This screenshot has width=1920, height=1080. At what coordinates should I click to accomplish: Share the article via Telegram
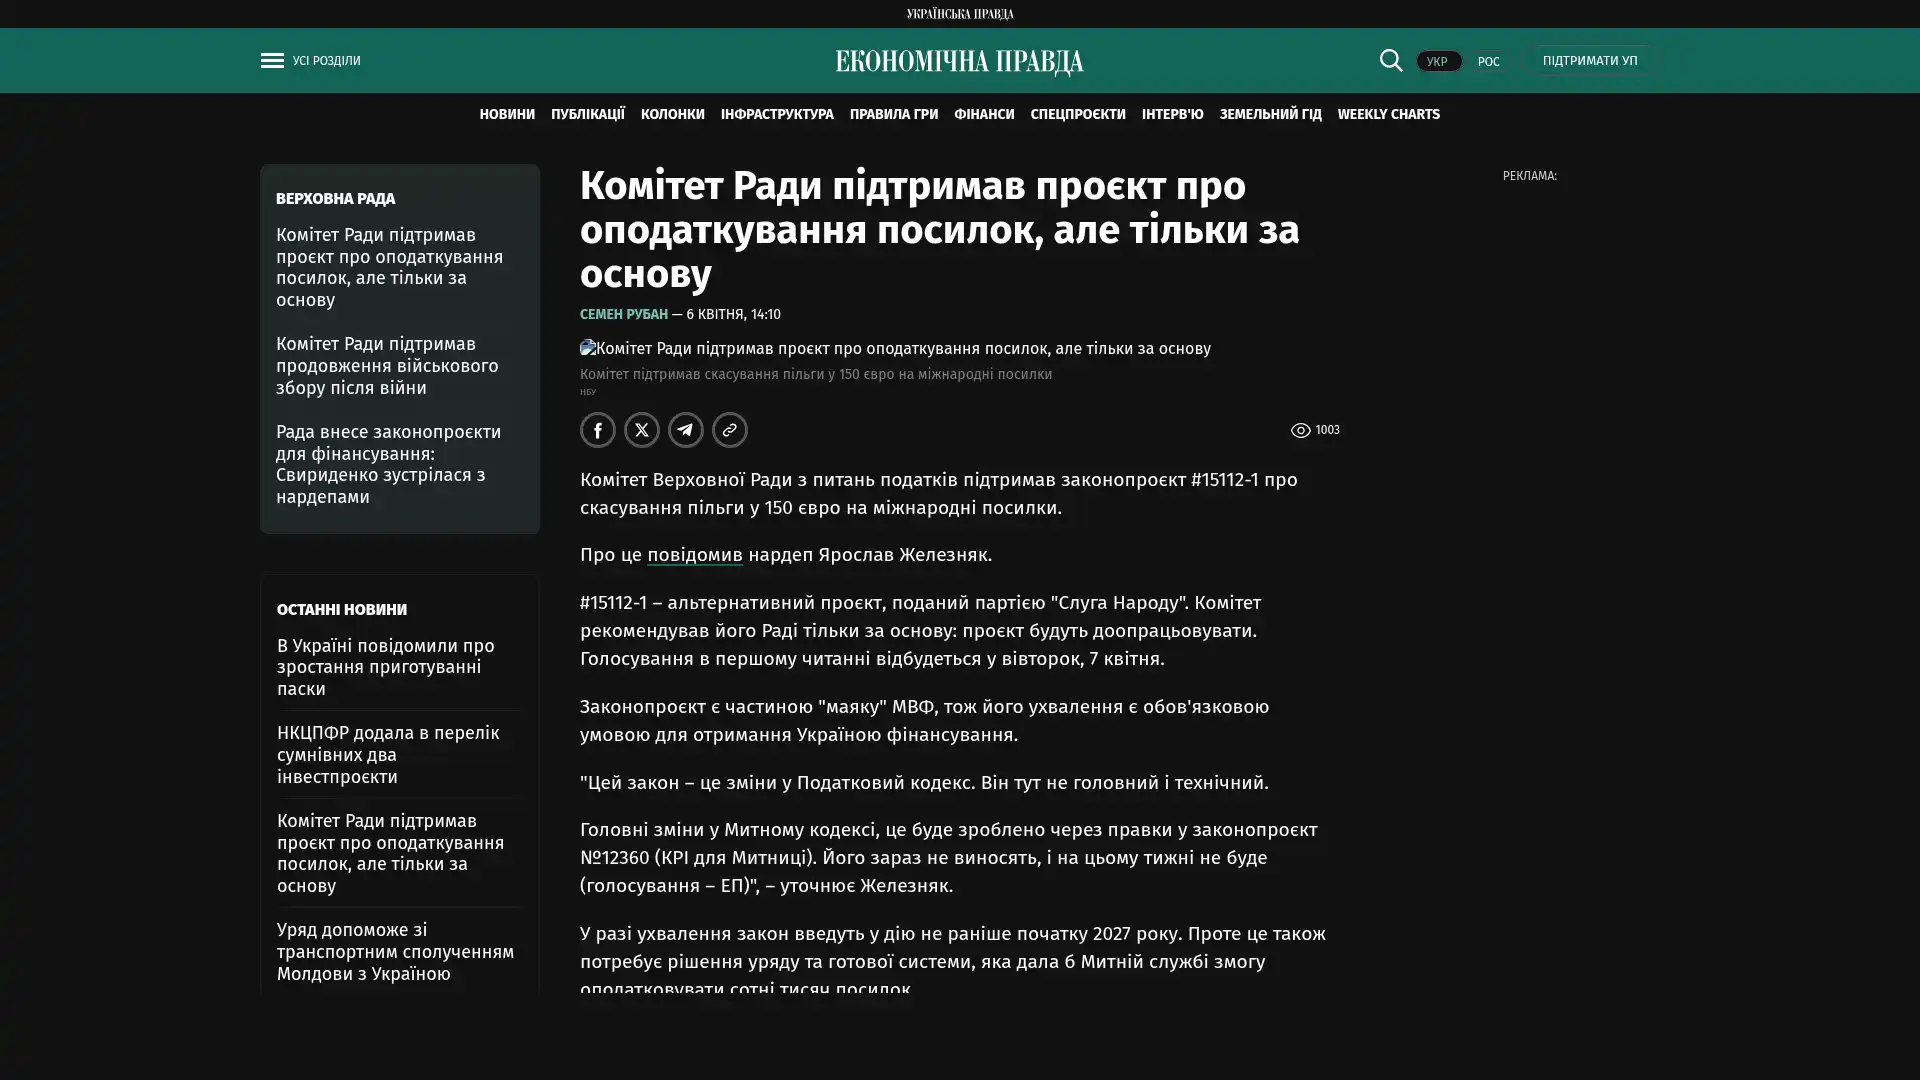click(685, 430)
